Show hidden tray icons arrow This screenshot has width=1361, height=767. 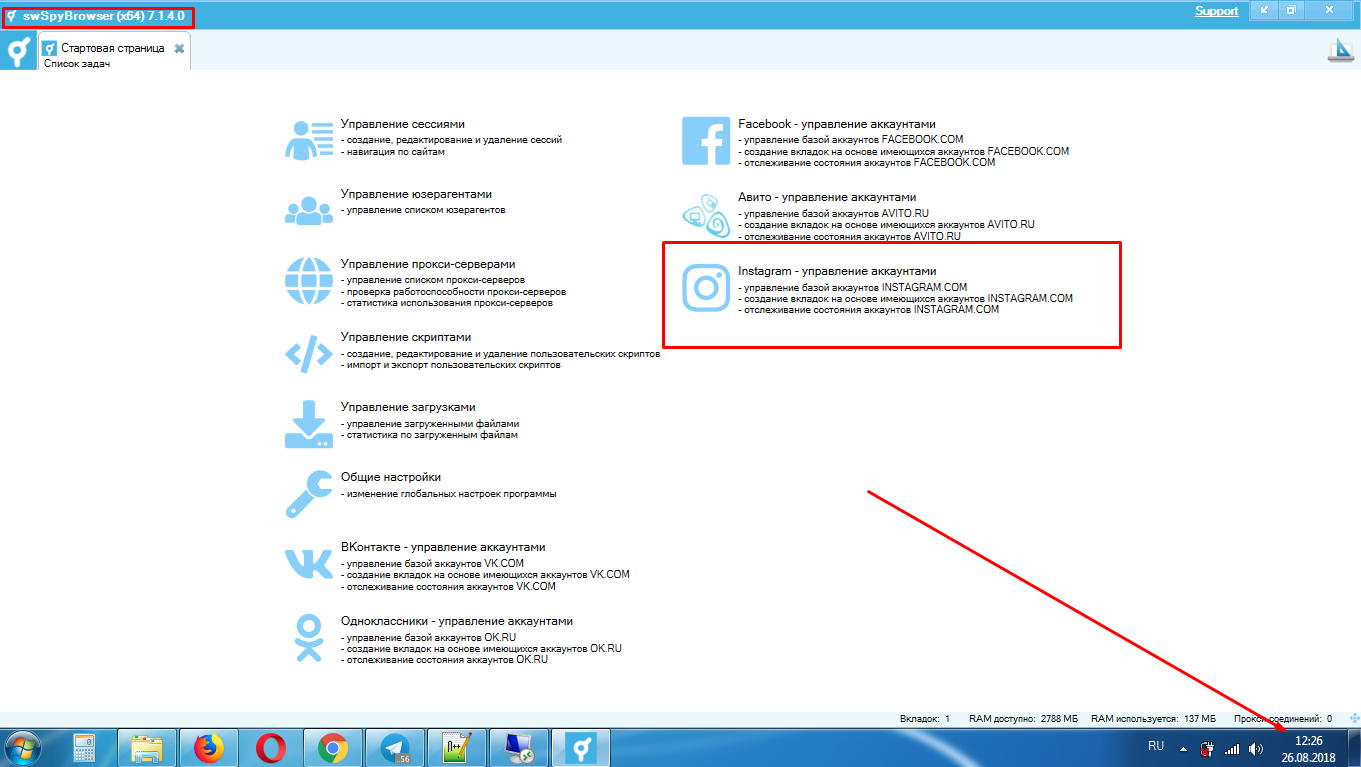tap(1184, 748)
